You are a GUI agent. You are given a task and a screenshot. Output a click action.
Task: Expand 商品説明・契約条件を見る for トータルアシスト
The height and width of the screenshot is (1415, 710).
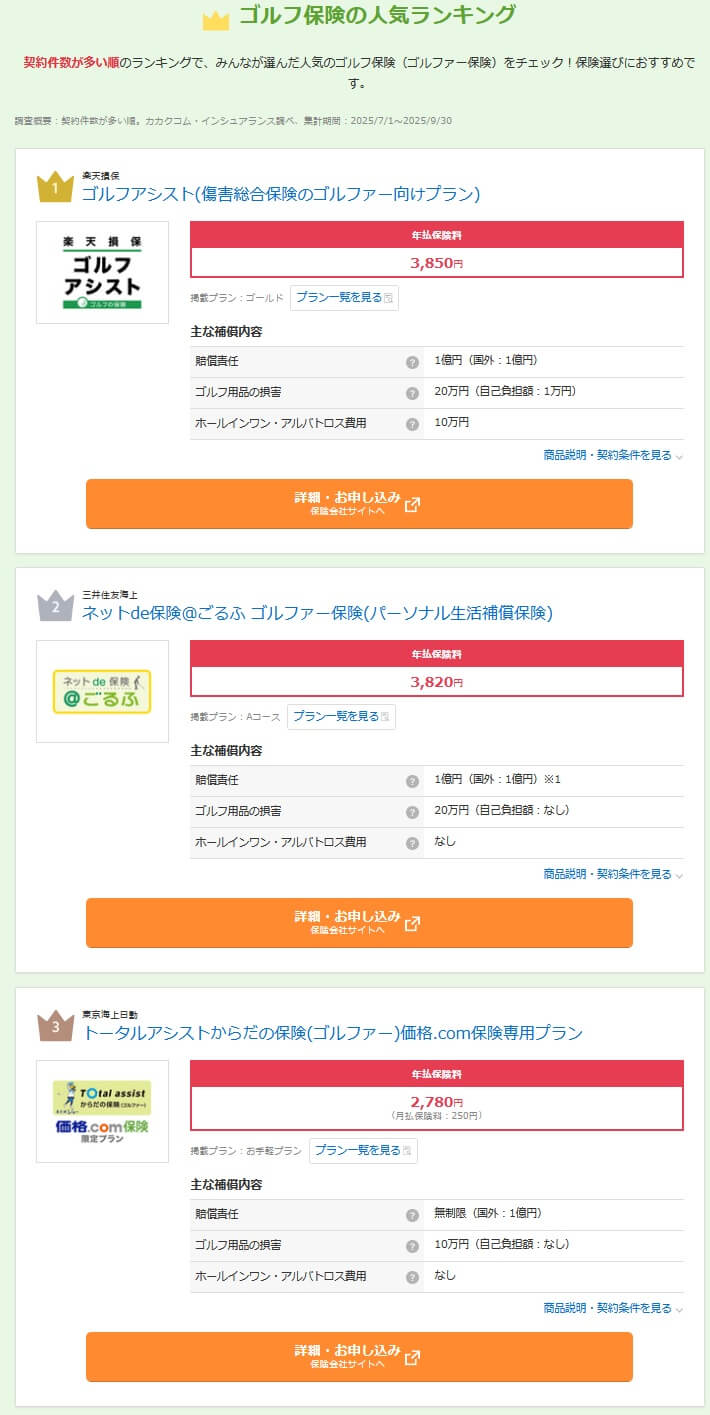[x=612, y=1308]
